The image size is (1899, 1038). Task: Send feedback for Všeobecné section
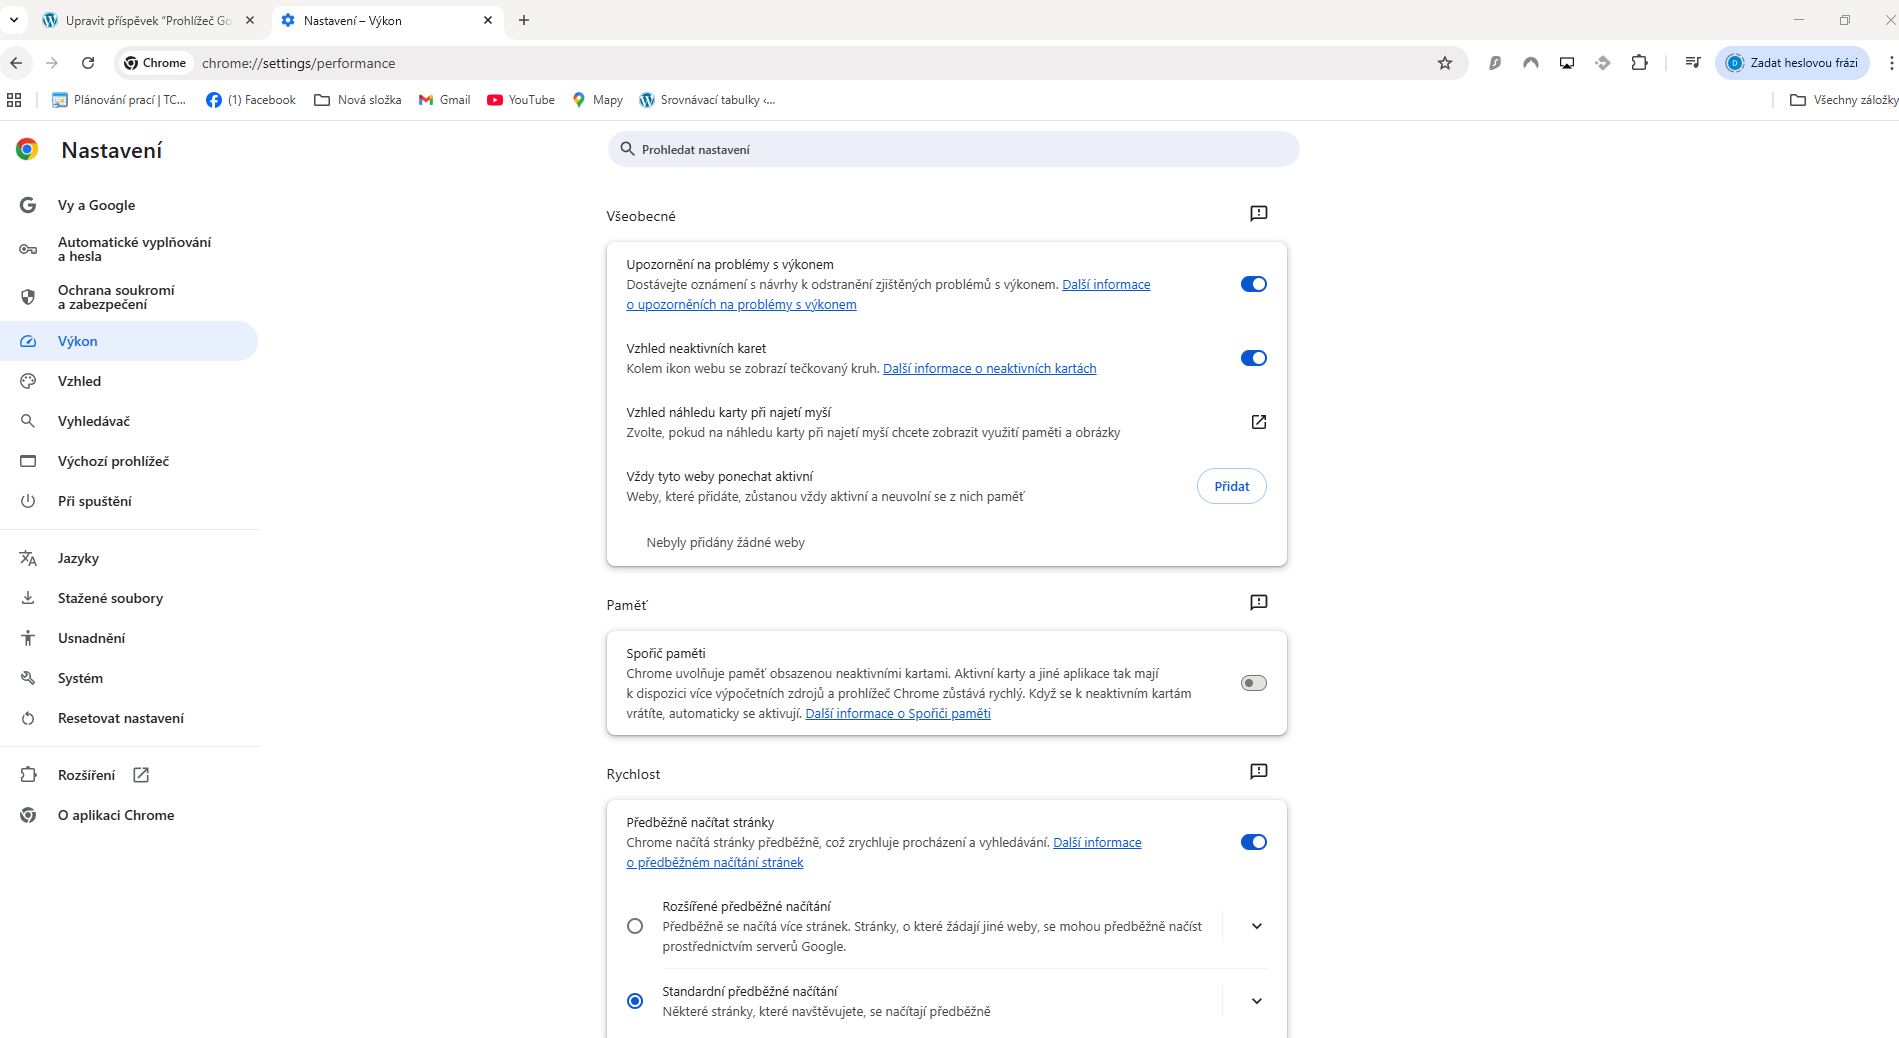[1258, 214]
